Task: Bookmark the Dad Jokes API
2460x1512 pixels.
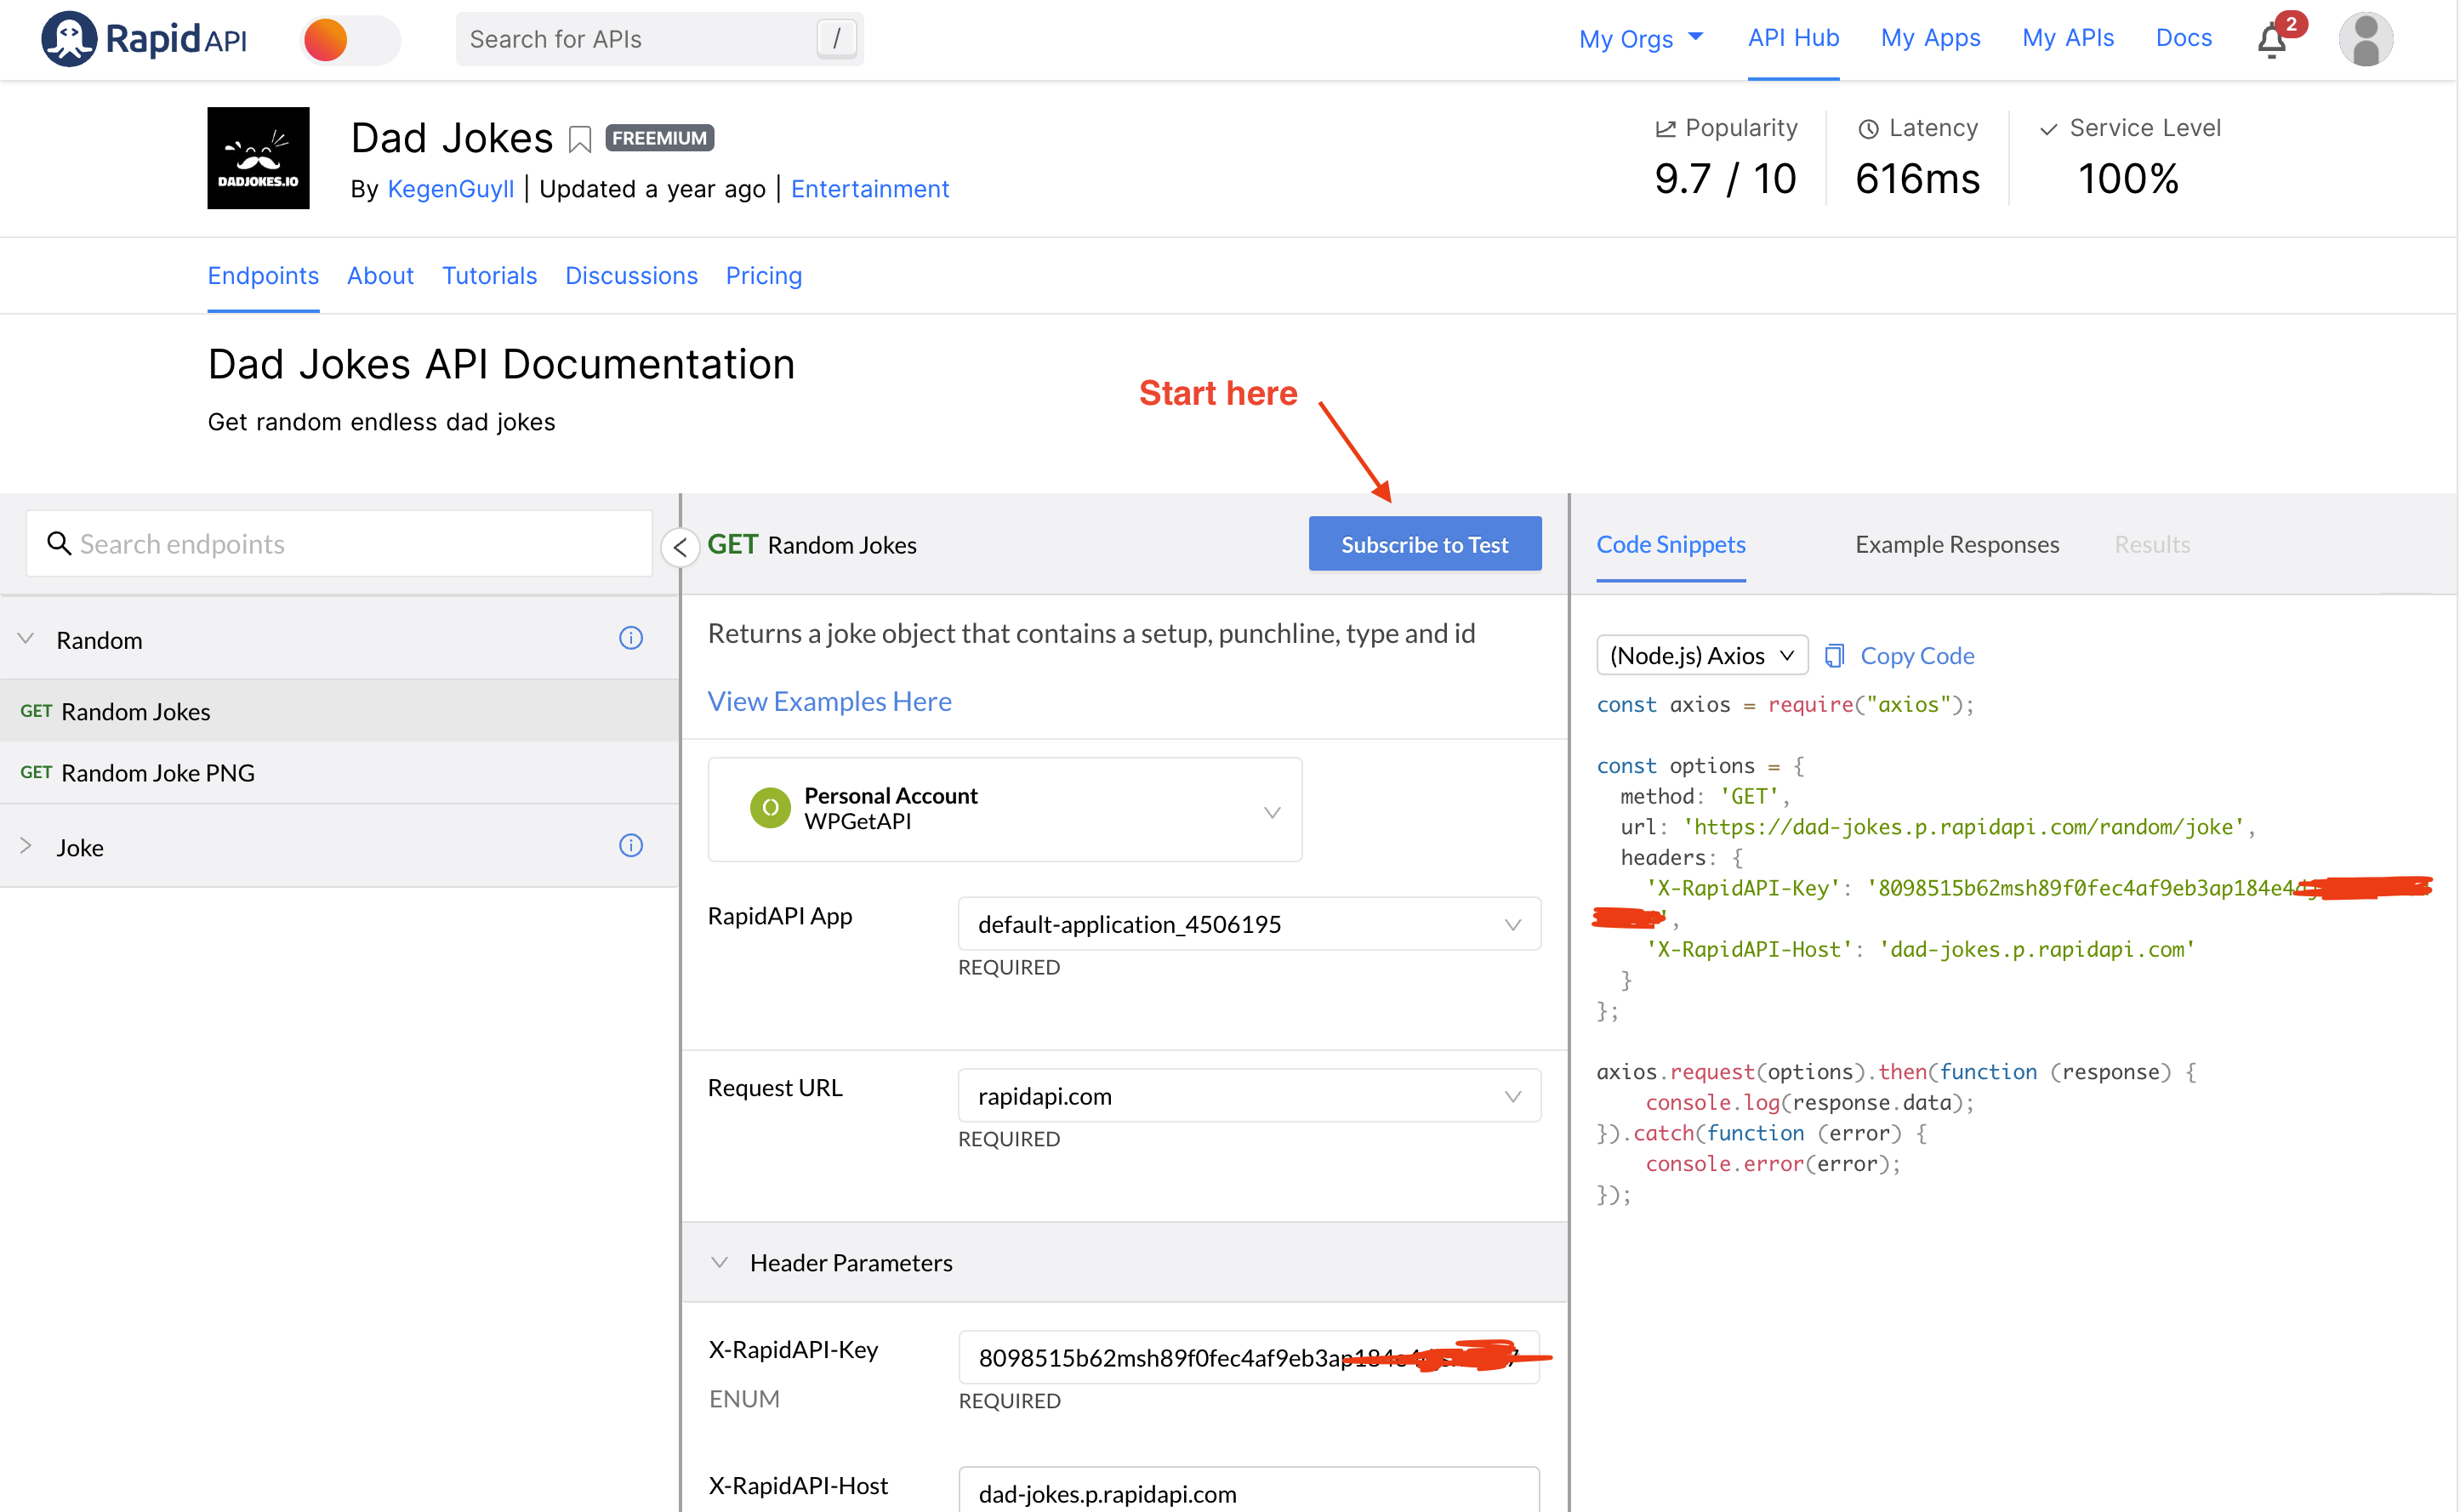Action: pyautogui.click(x=579, y=139)
